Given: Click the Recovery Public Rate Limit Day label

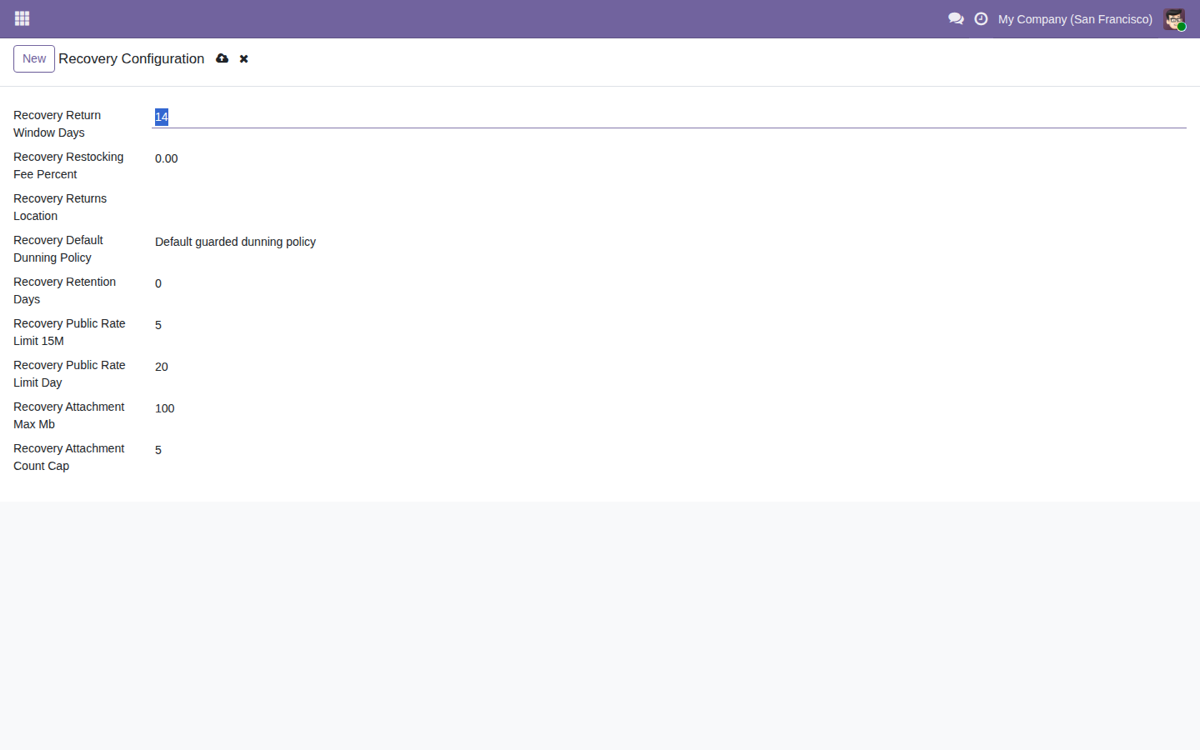Looking at the screenshot, I should [69, 374].
